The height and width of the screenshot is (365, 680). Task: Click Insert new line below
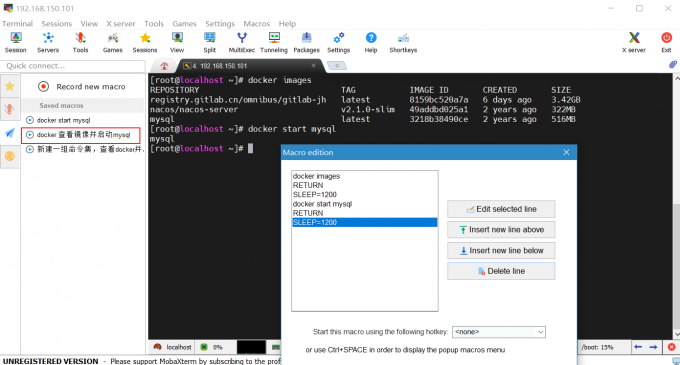[501, 251]
